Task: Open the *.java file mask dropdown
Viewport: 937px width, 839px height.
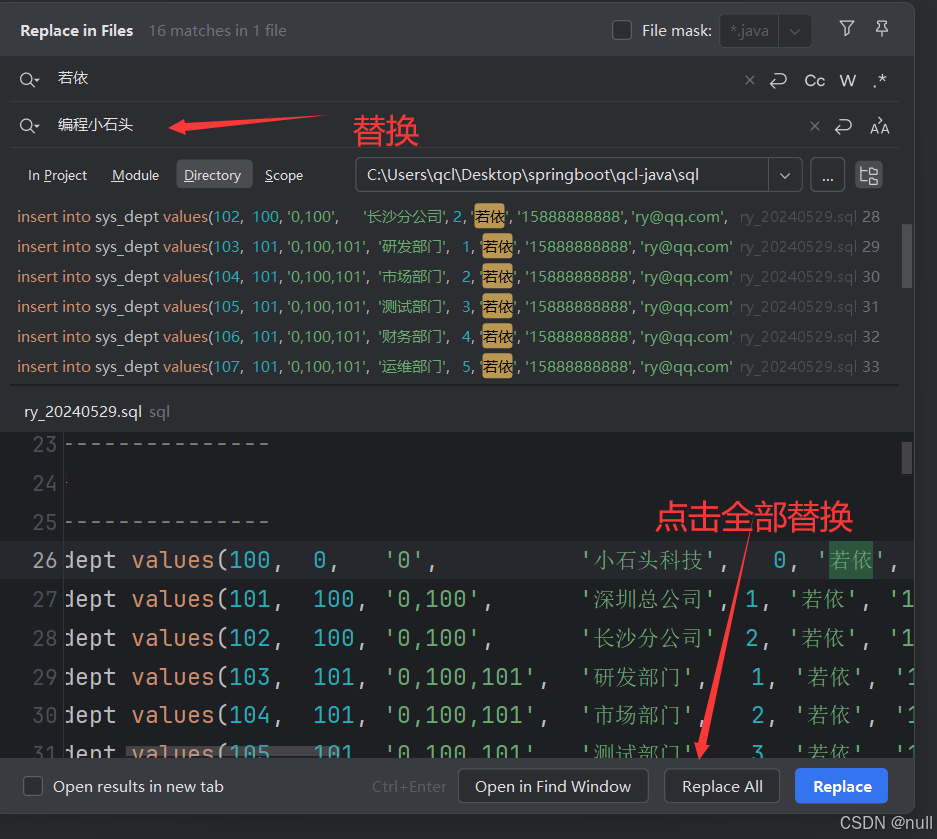Action: point(795,31)
